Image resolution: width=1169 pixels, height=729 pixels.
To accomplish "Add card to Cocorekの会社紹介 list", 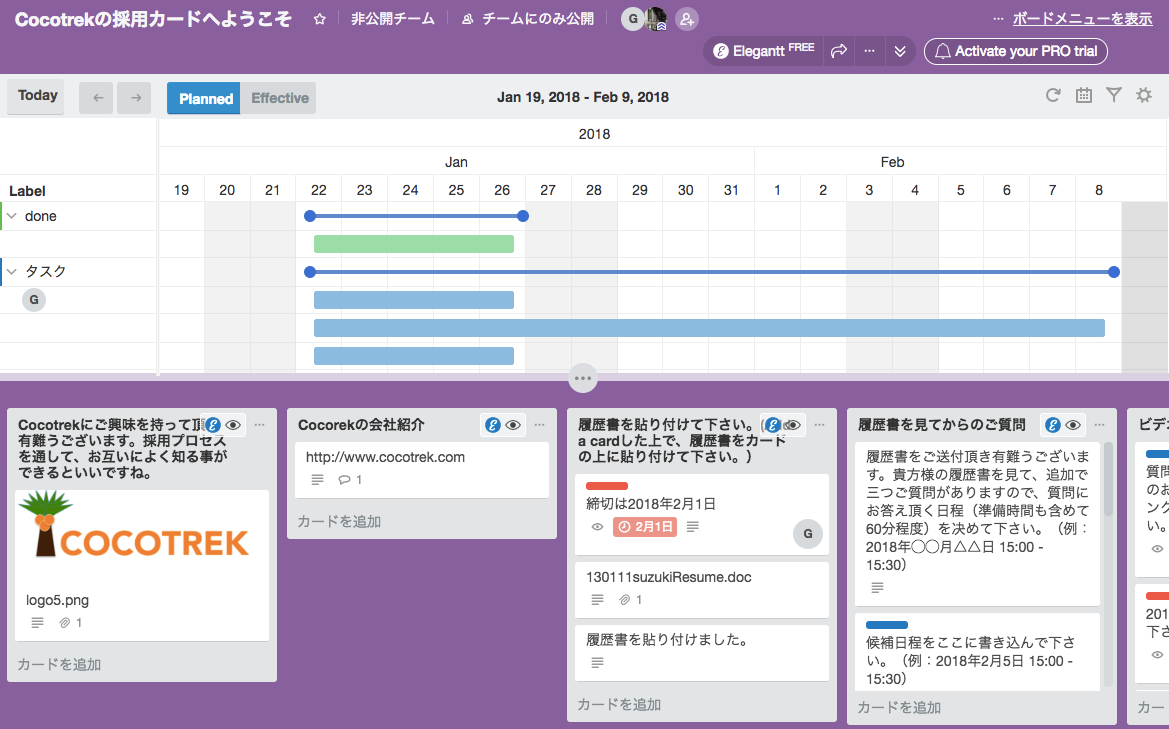I will (x=339, y=521).
